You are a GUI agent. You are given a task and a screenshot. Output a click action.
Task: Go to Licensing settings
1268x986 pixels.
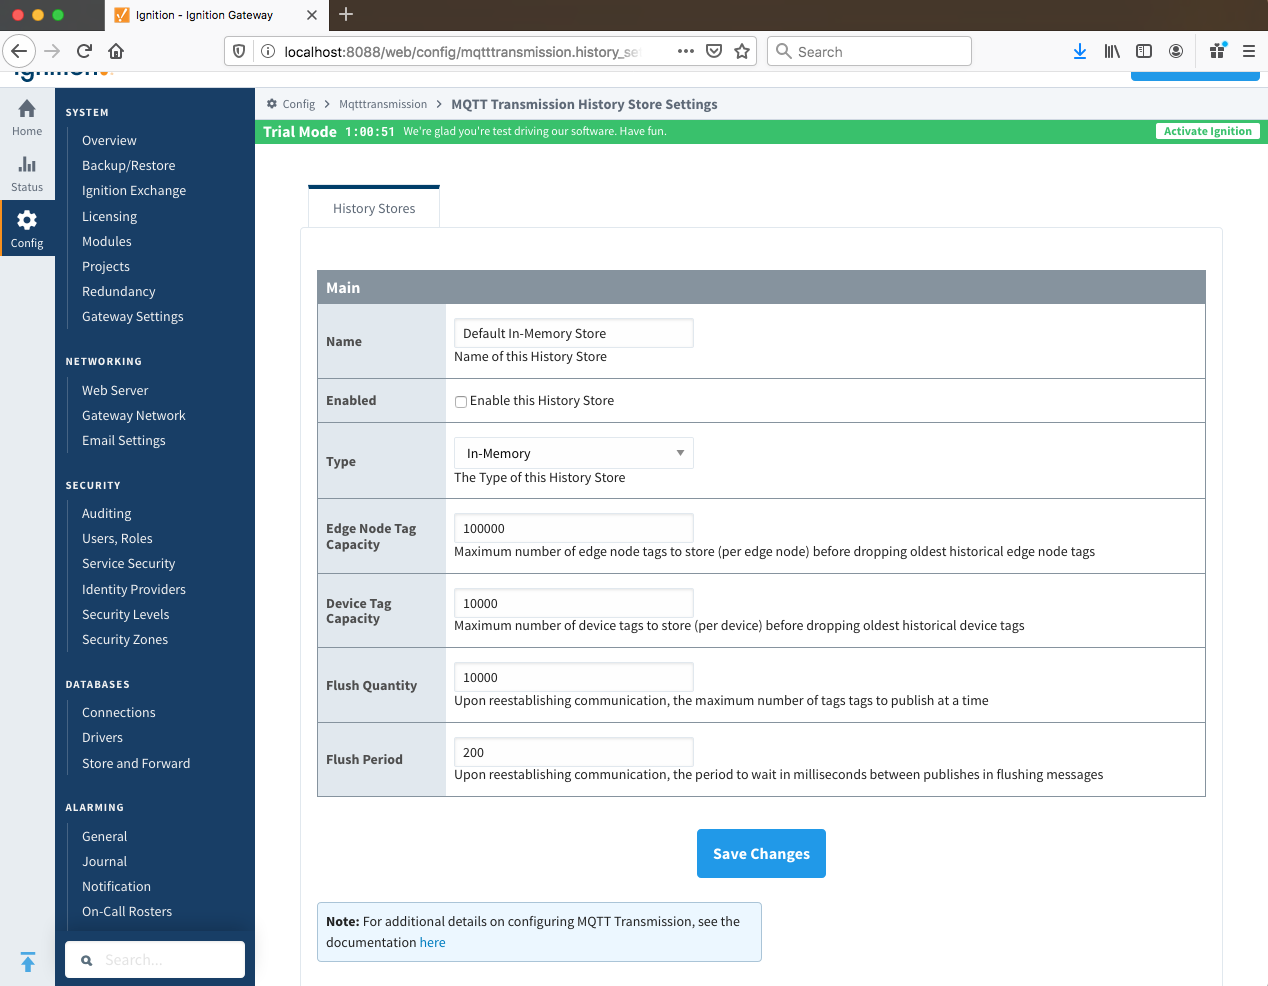click(110, 216)
